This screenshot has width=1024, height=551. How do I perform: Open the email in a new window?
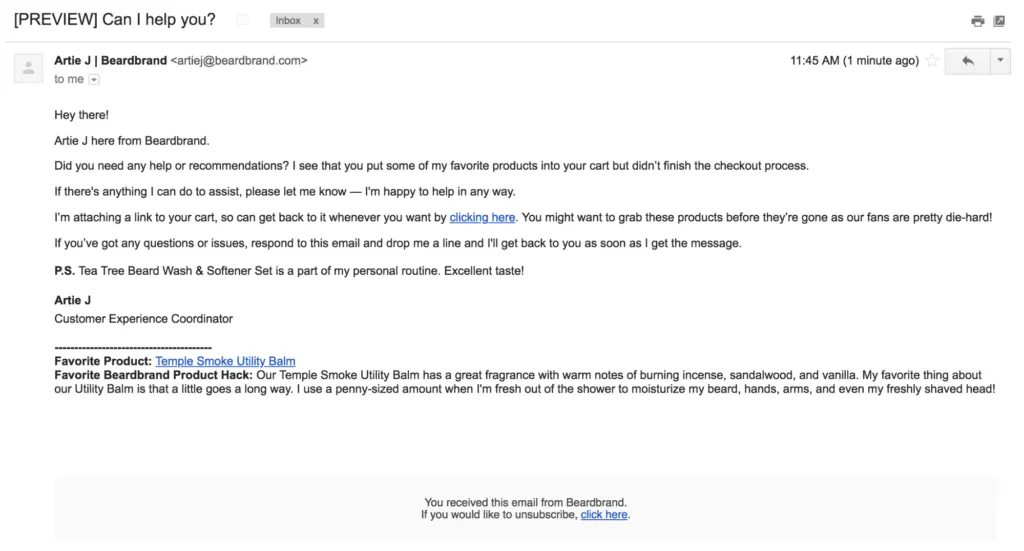999,21
